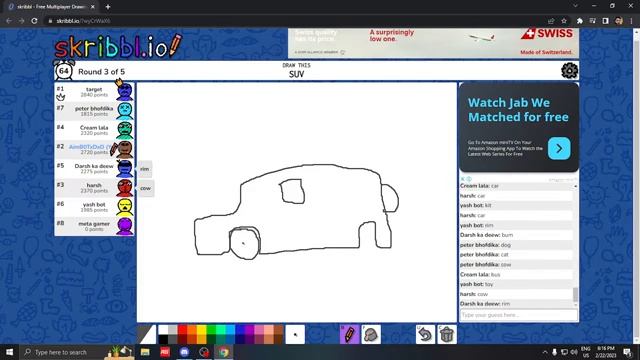Image resolution: width=640 pixels, height=360 pixels.
Task: Select the pencil brush tool
Action: (x=349, y=335)
